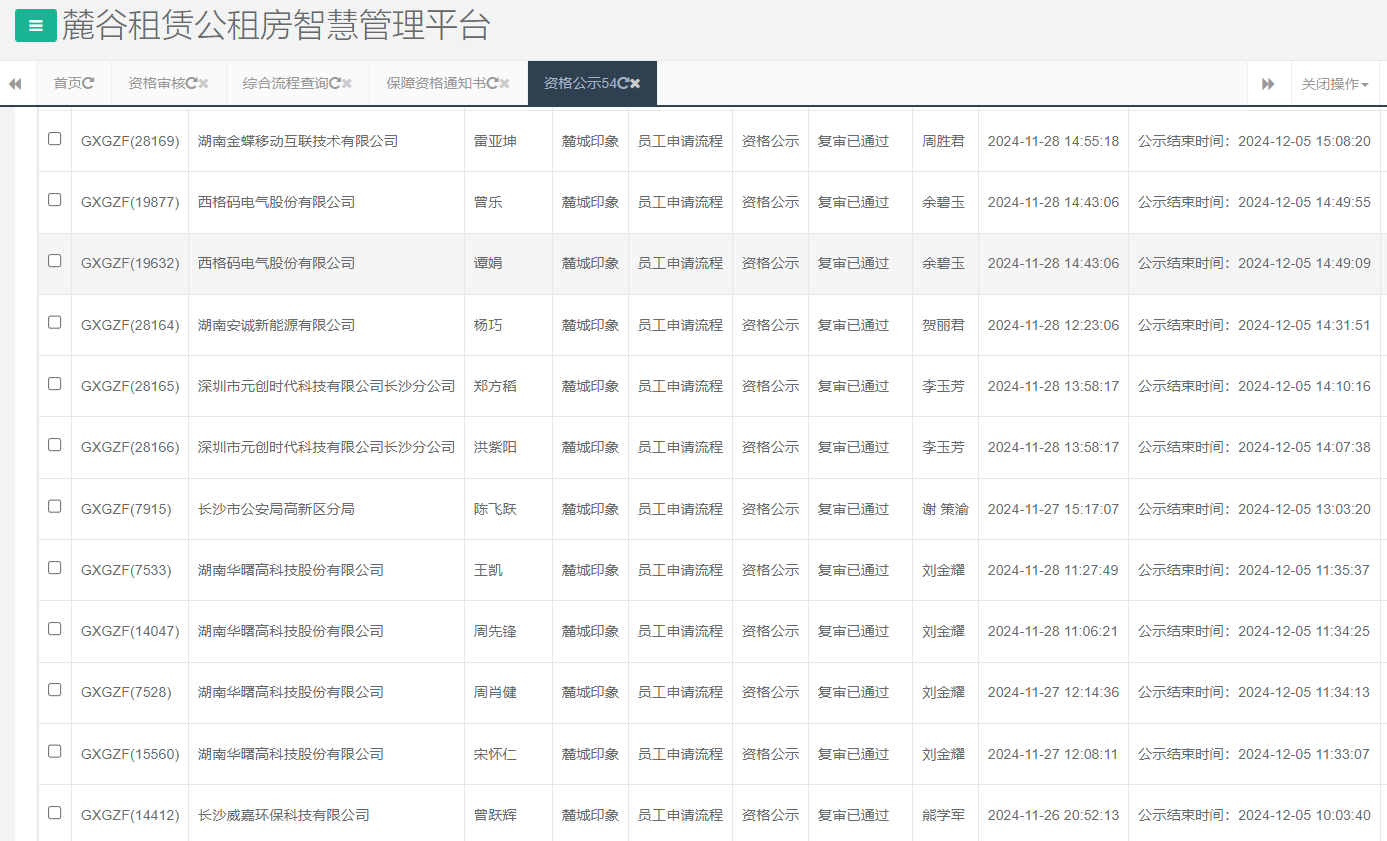Check the GXGZF(14412) row checkbox
Viewport: 1387px width, 841px height.
click(56, 814)
